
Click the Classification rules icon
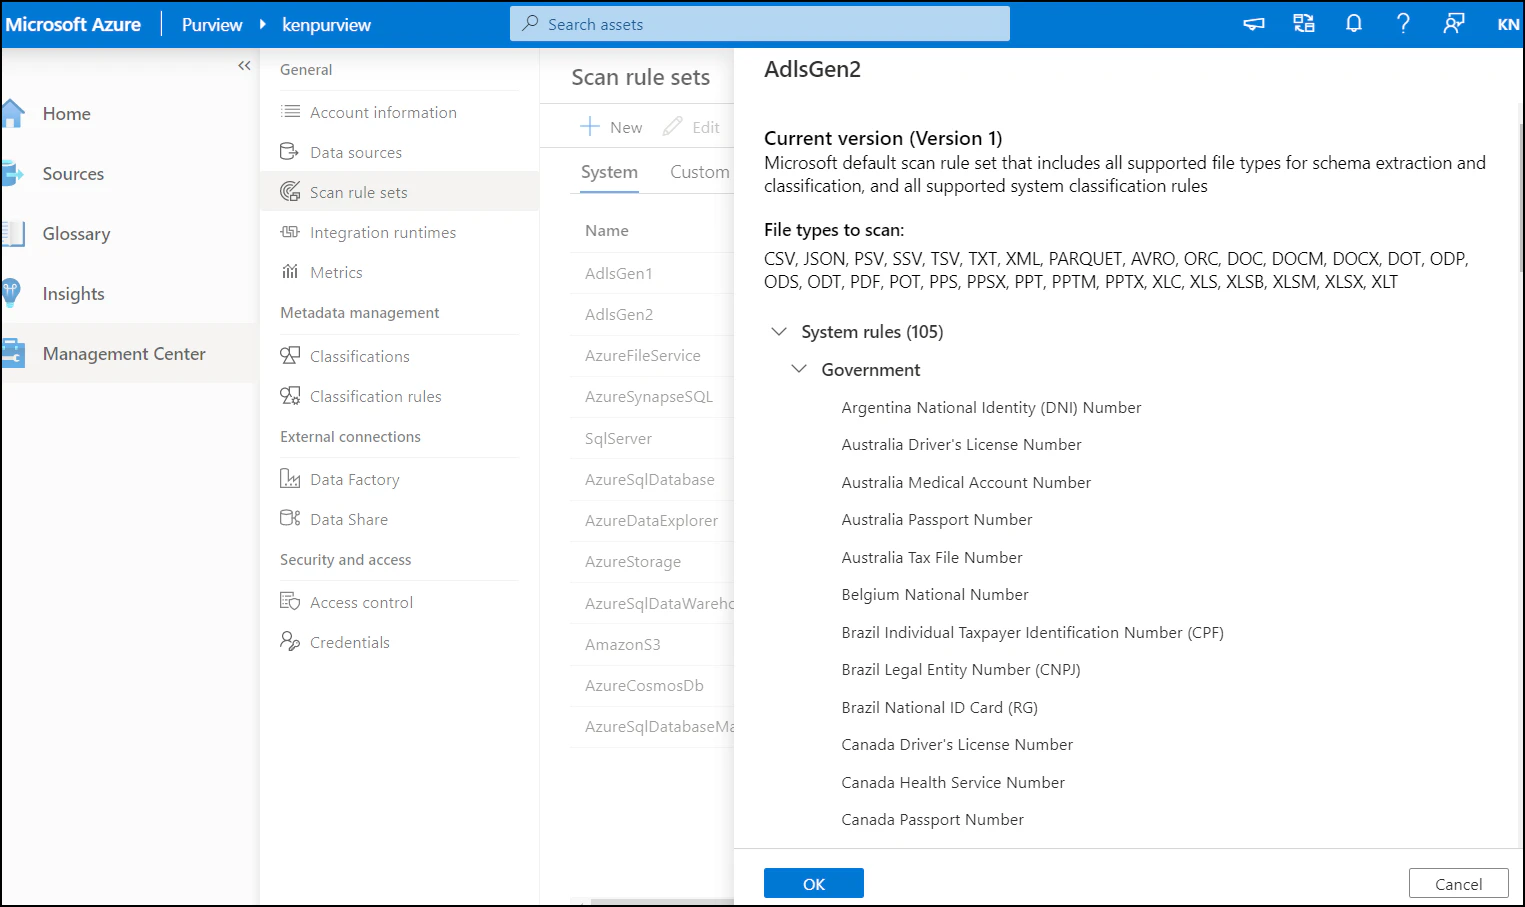[x=290, y=396]
